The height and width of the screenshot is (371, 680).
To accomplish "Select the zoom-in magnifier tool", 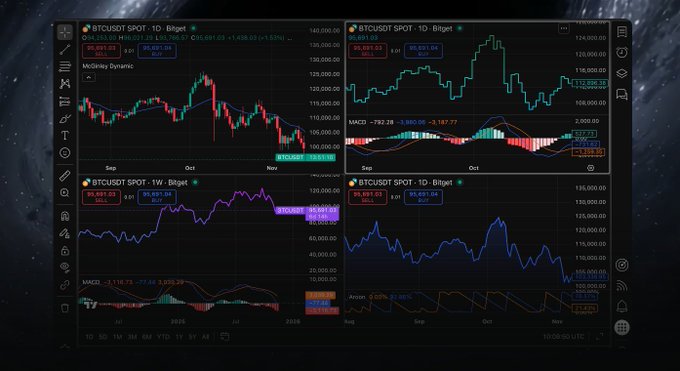I will click(x=65, y=193).
